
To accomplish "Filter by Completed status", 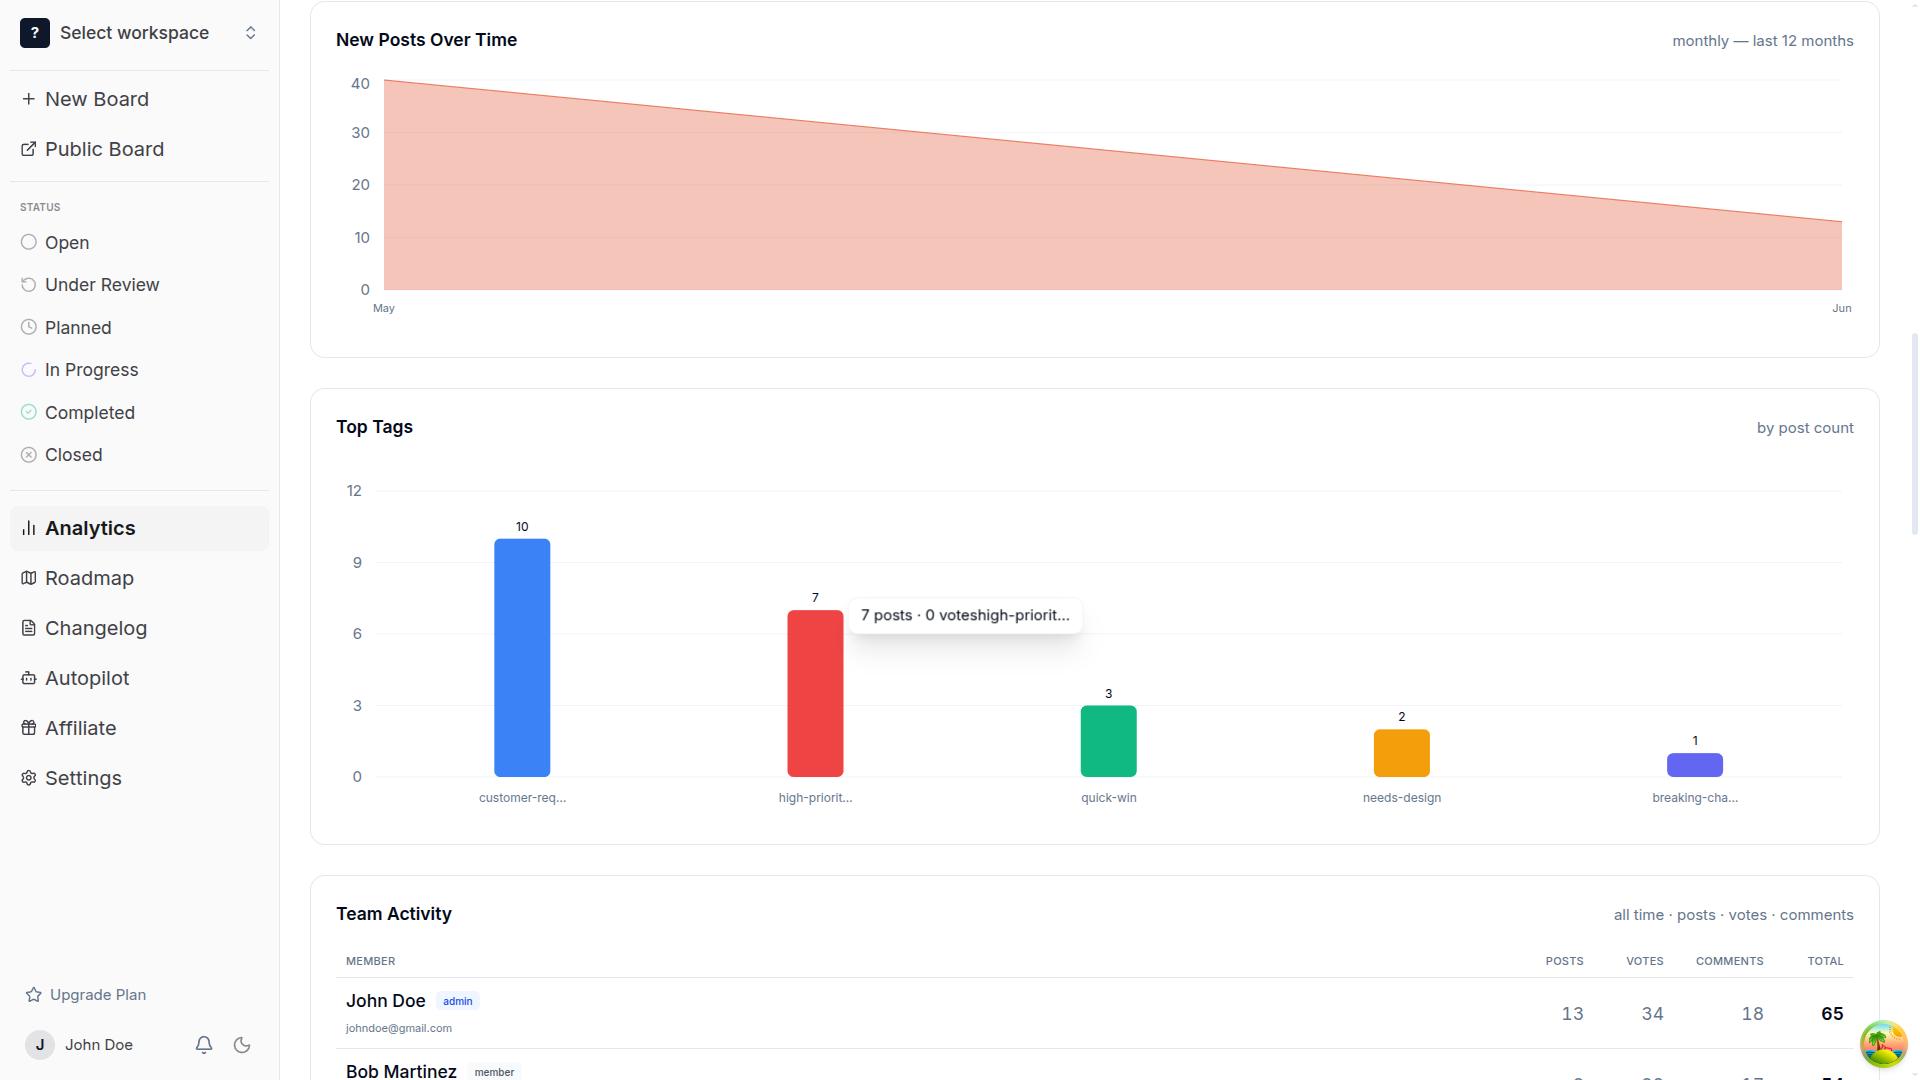I will [139, 413].
